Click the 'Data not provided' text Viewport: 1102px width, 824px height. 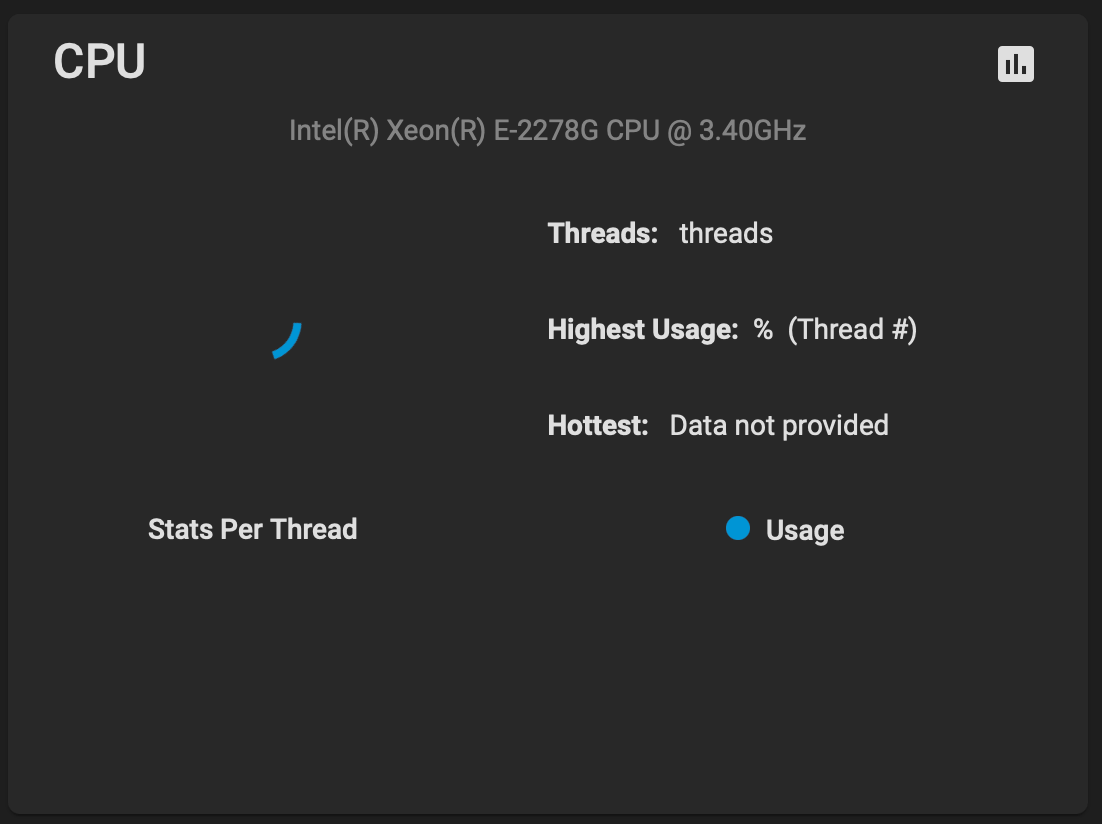tap(779, 424)
